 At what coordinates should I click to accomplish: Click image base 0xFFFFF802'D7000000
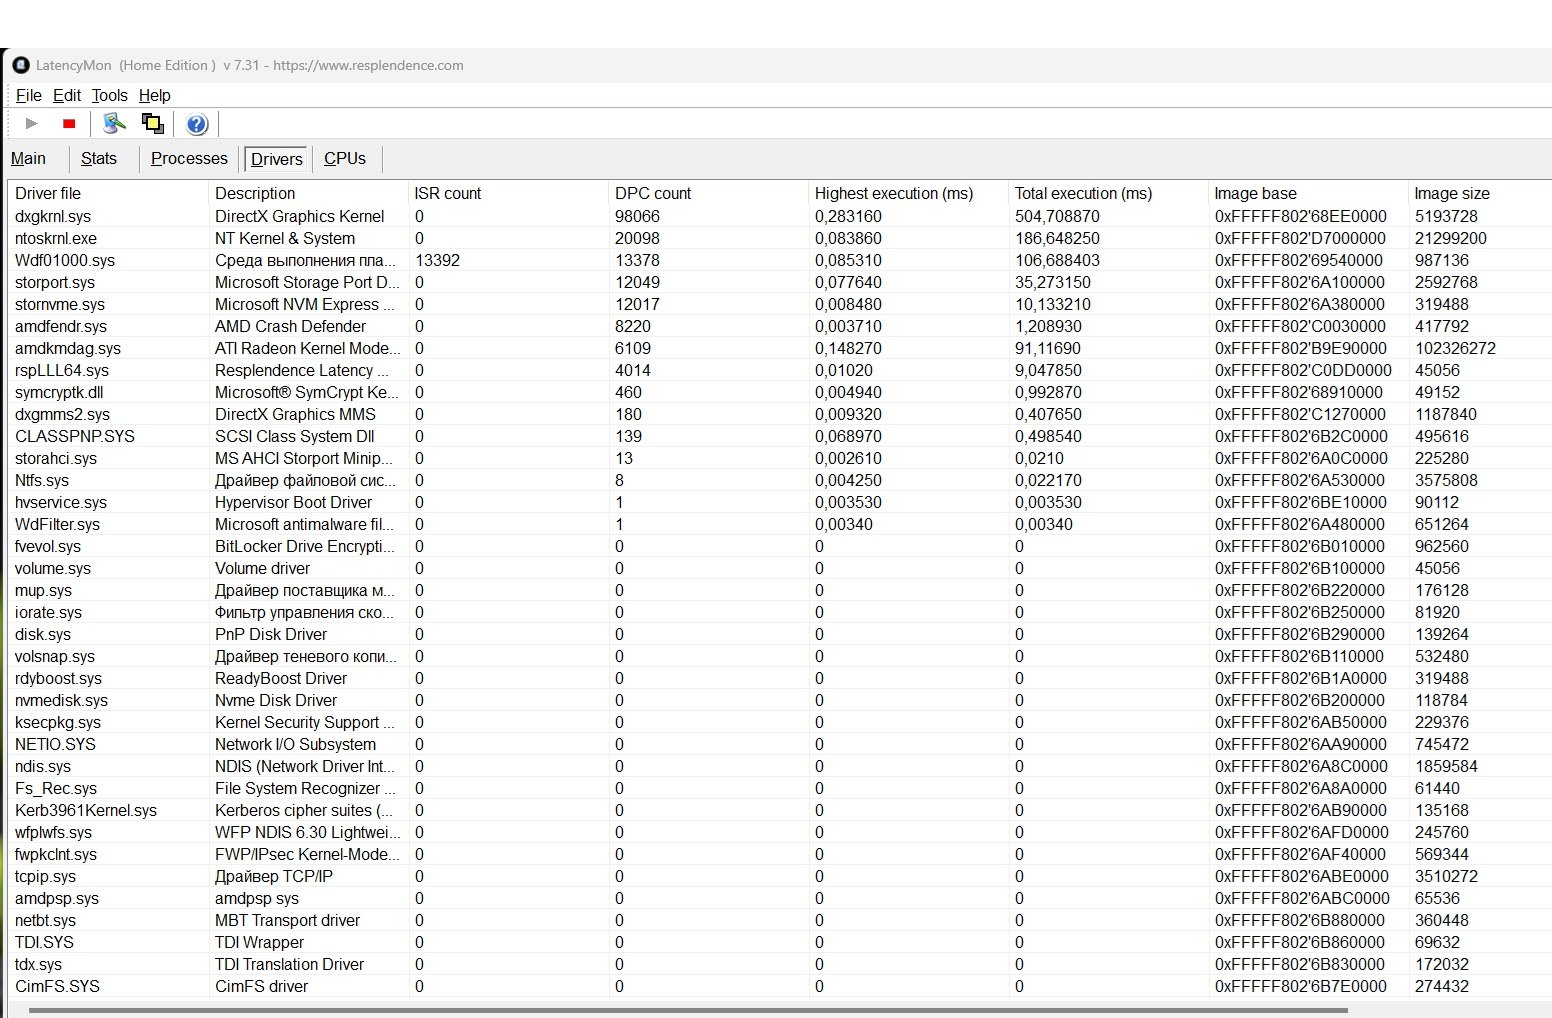coord(1300,238)
